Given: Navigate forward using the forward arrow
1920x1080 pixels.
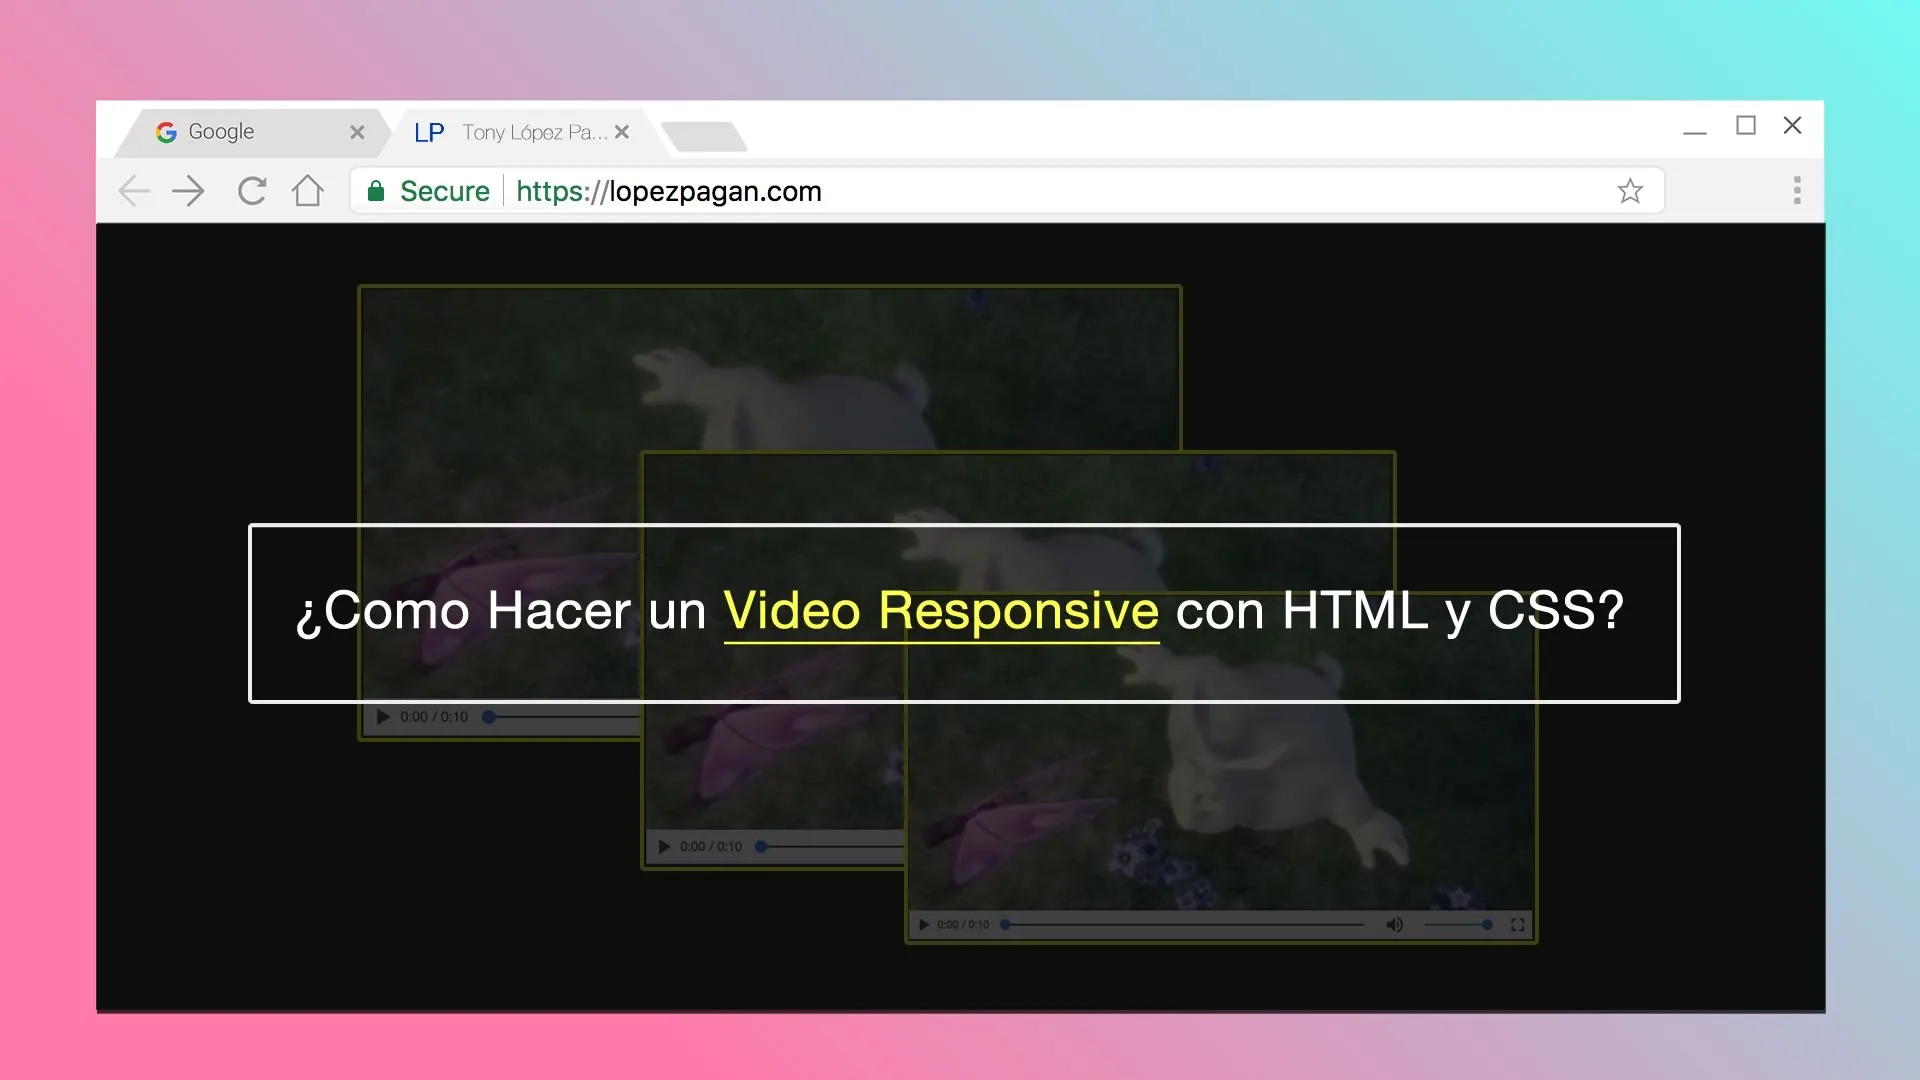Looking at the screenshot, I should [188, 190].
